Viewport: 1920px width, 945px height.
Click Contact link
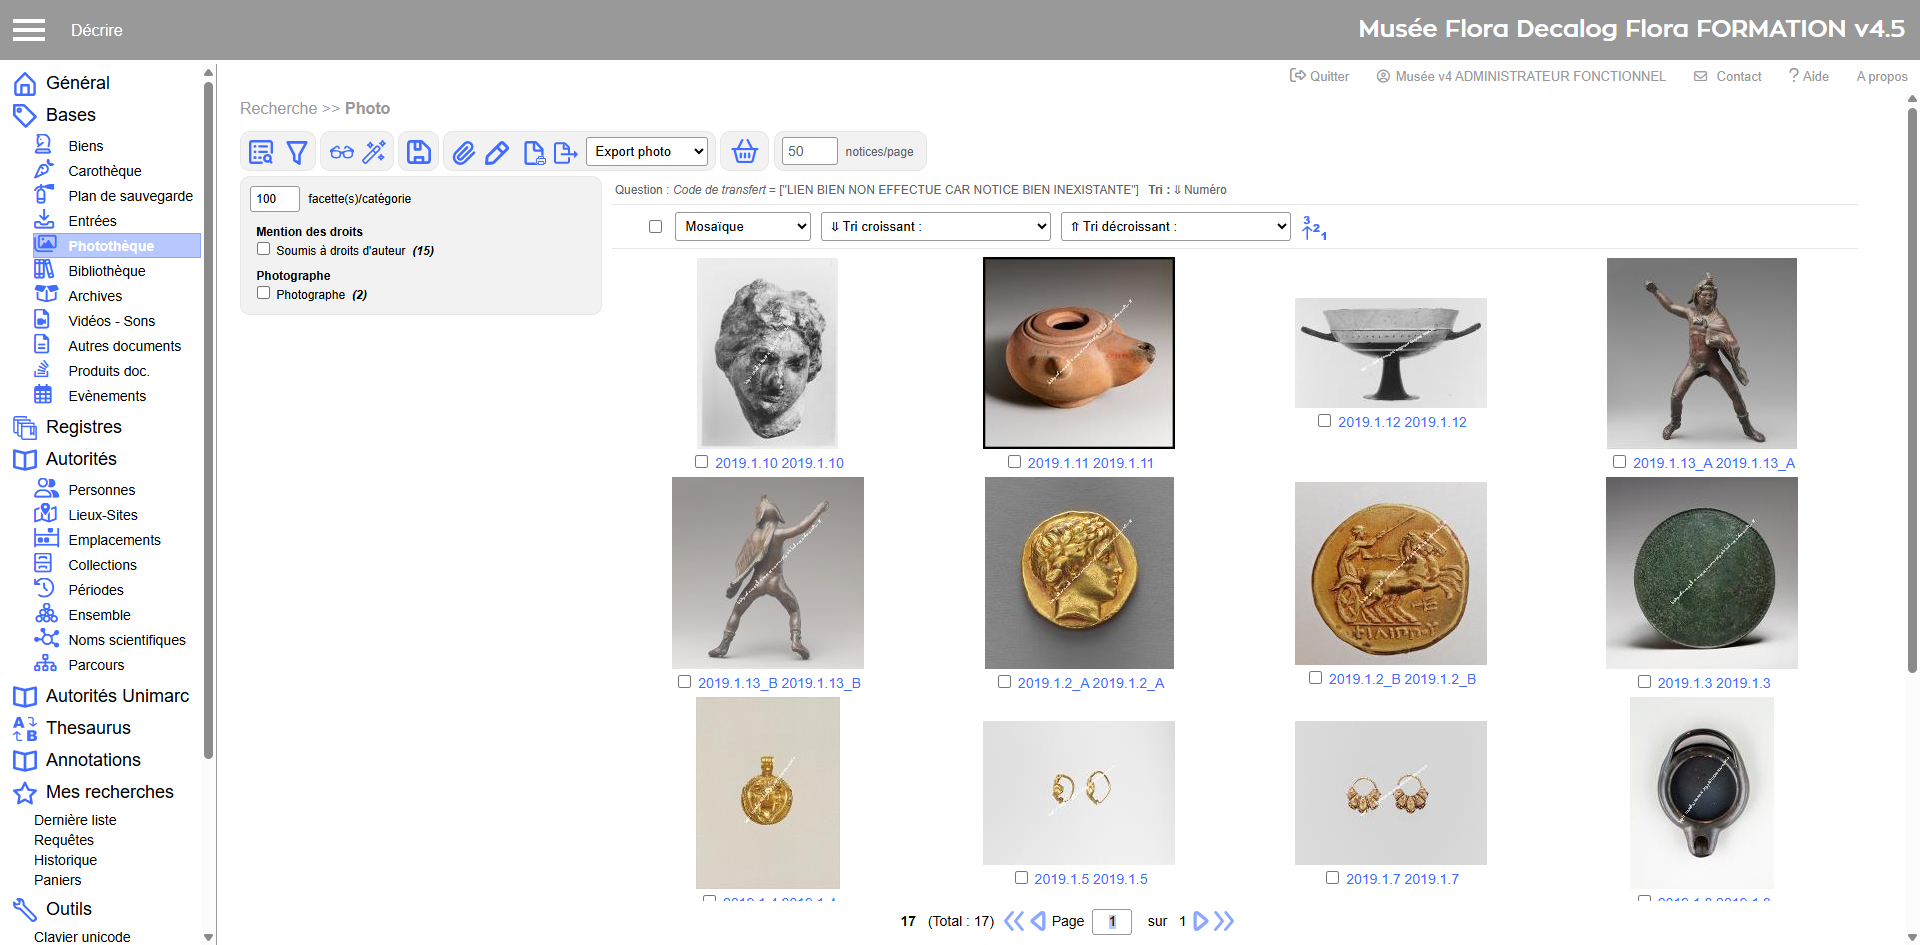(x=1727, y=76)
